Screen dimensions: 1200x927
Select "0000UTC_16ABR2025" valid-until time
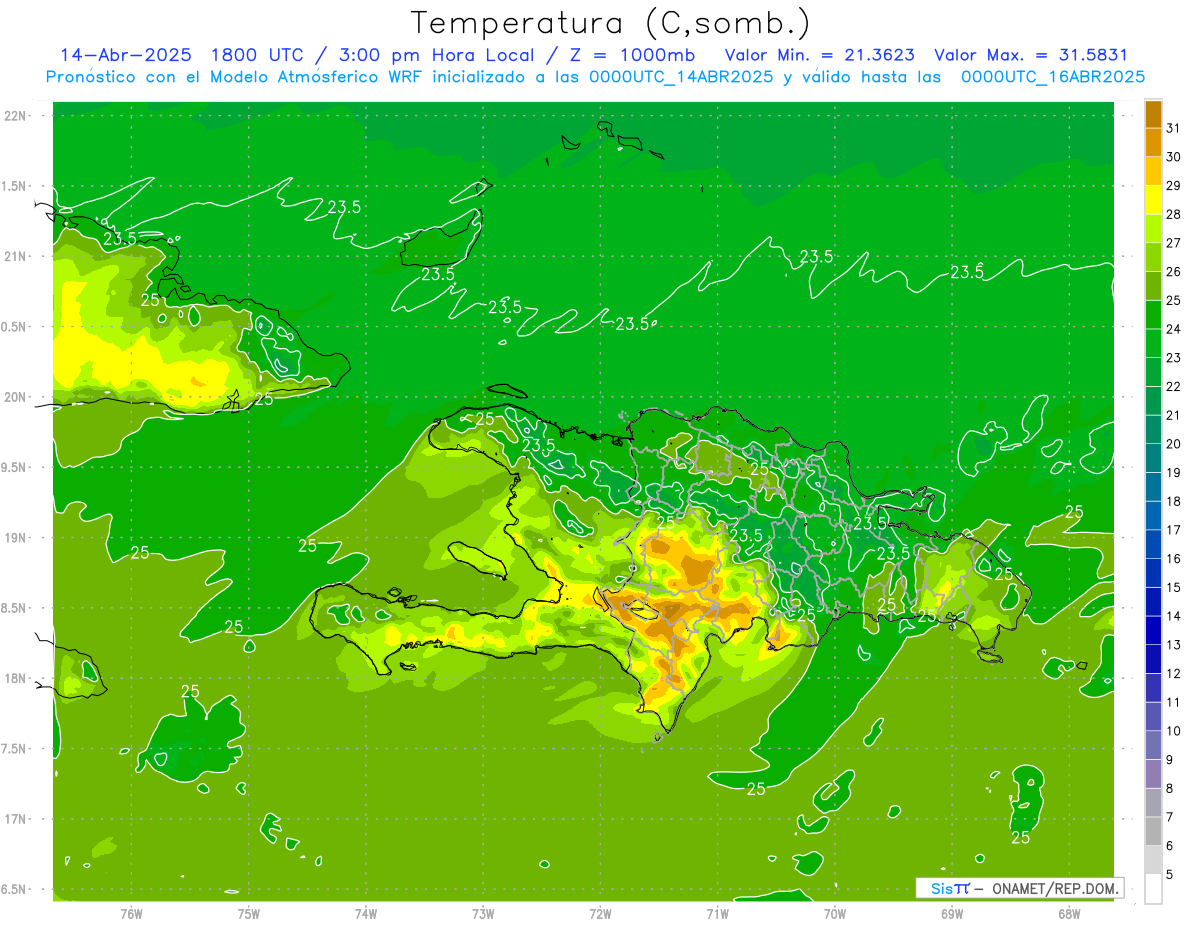(x=1053, y=77)
